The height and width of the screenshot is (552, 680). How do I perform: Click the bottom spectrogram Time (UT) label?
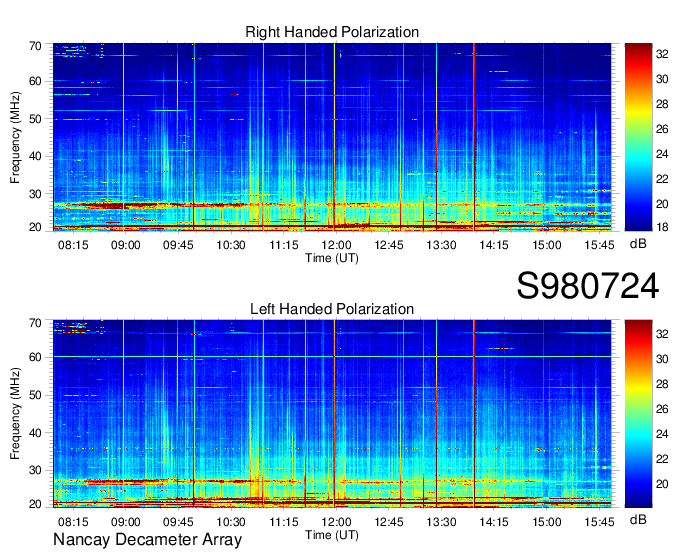click(332, 535)
